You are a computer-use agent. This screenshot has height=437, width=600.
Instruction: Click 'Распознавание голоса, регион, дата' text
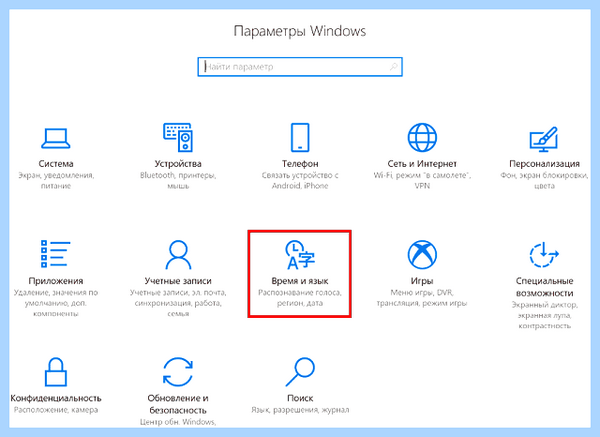click(x=300, y=298)
